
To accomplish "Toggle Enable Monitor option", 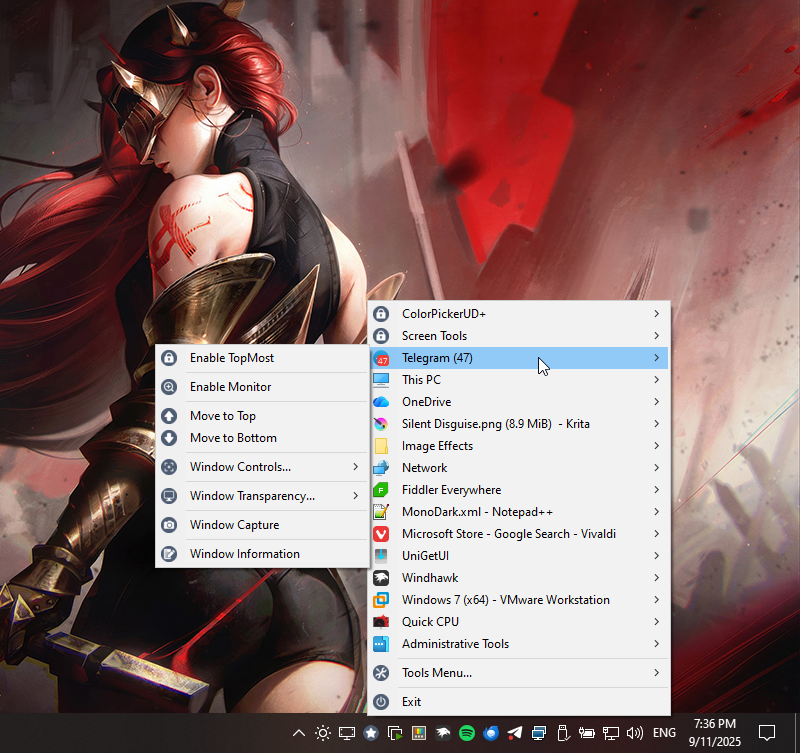I will pyautogui.click(x=230, y=387).
